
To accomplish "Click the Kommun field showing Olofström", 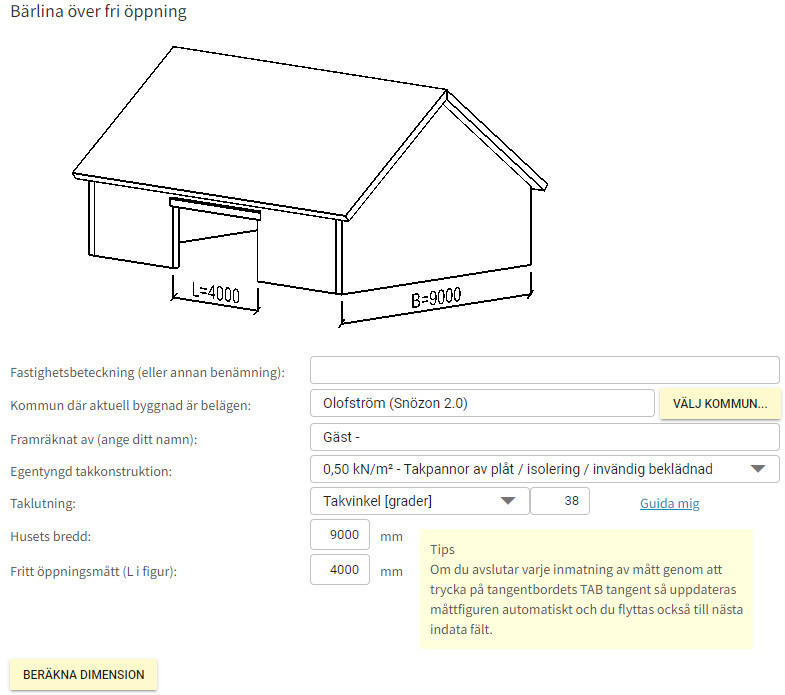I will click(x=482, y=404).
